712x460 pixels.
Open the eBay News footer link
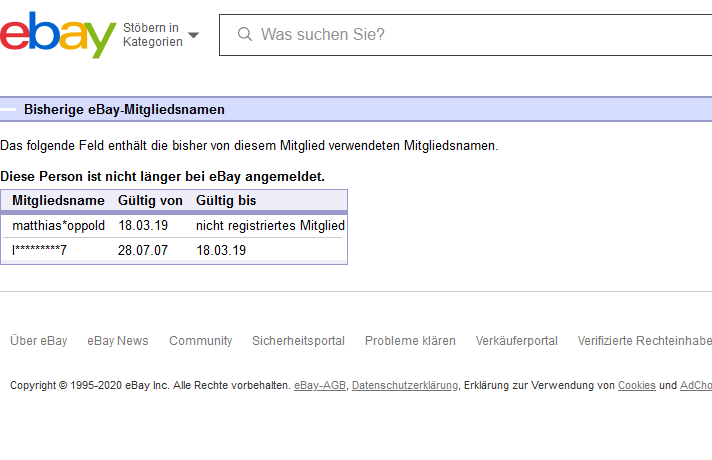[x=118, y=341]
